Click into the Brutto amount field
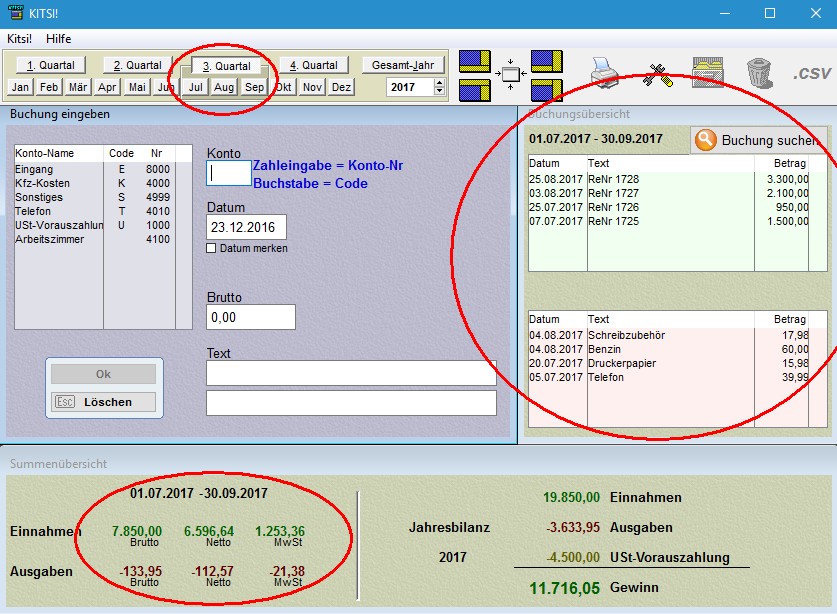Image resolution: width=837 pixels, height=614 pixels. click(x=250, y=317)
